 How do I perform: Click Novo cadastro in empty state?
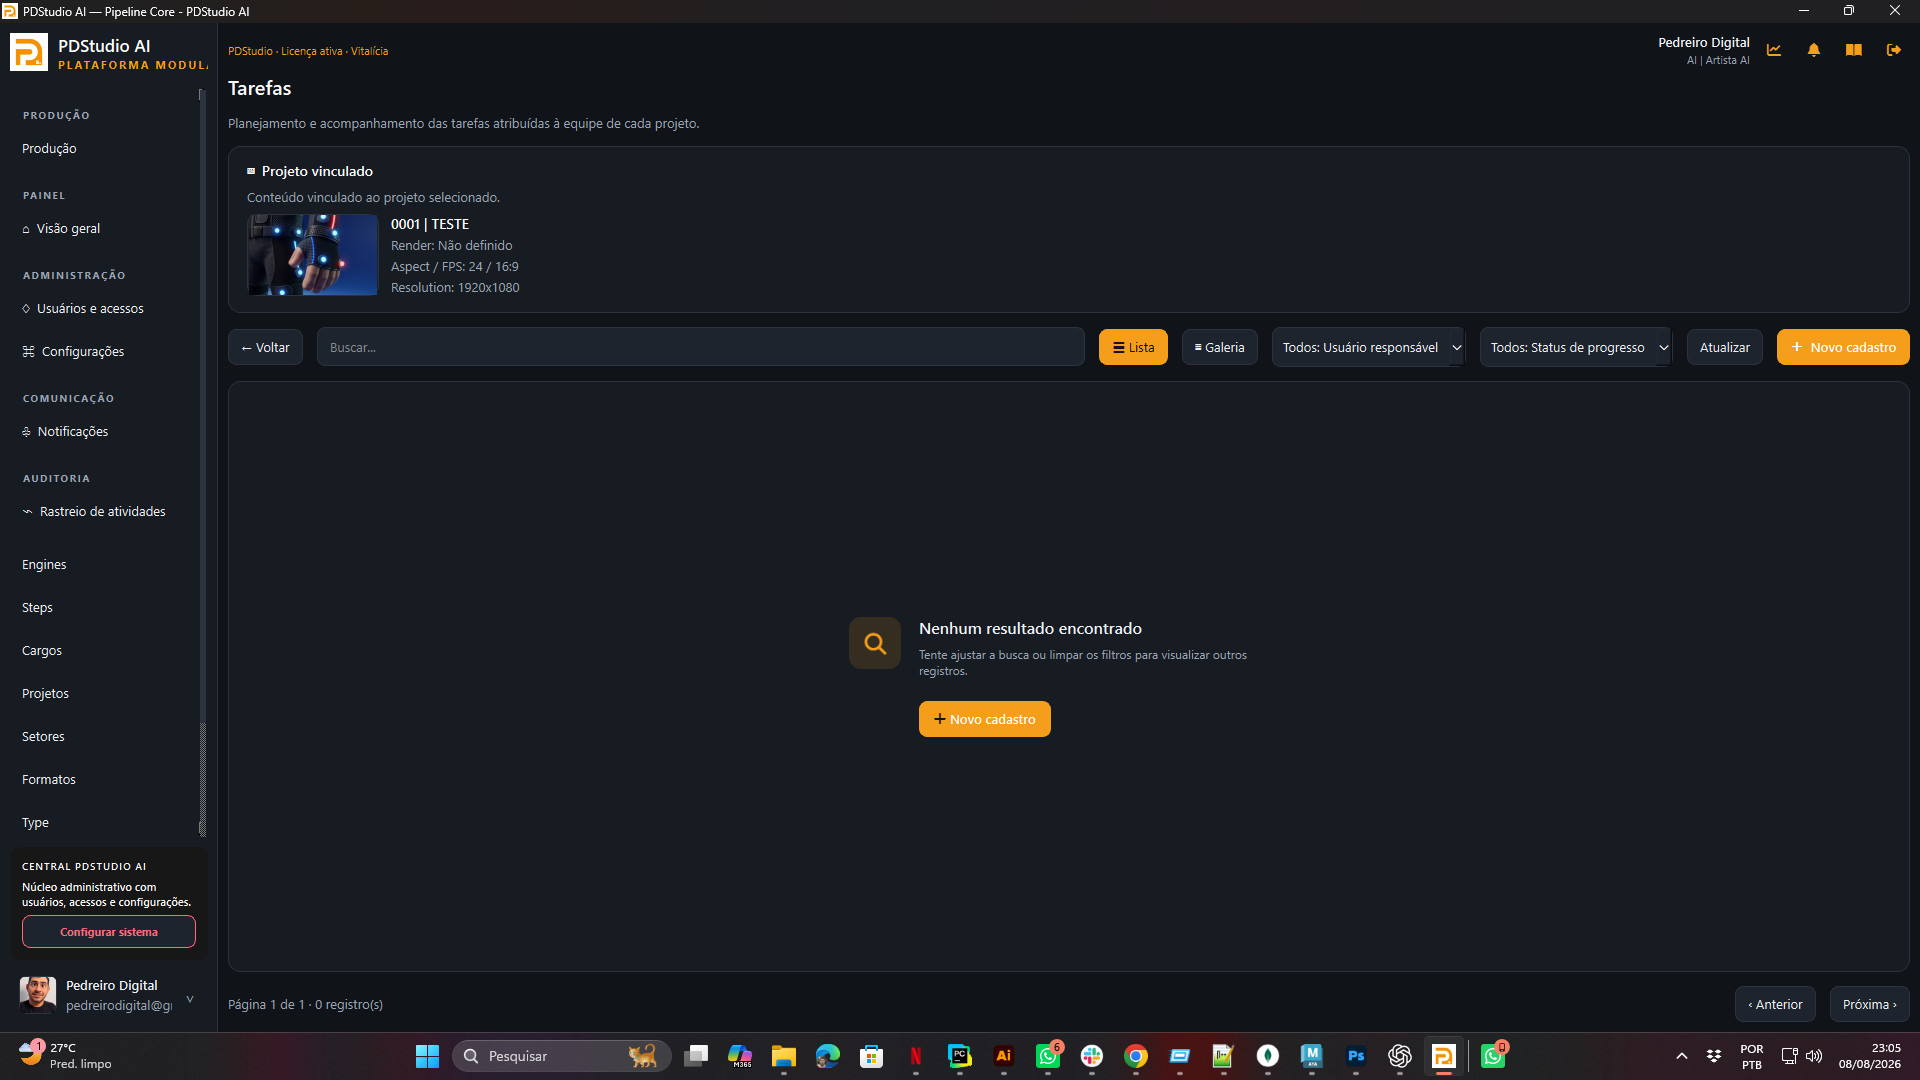[x=984, y=719]
